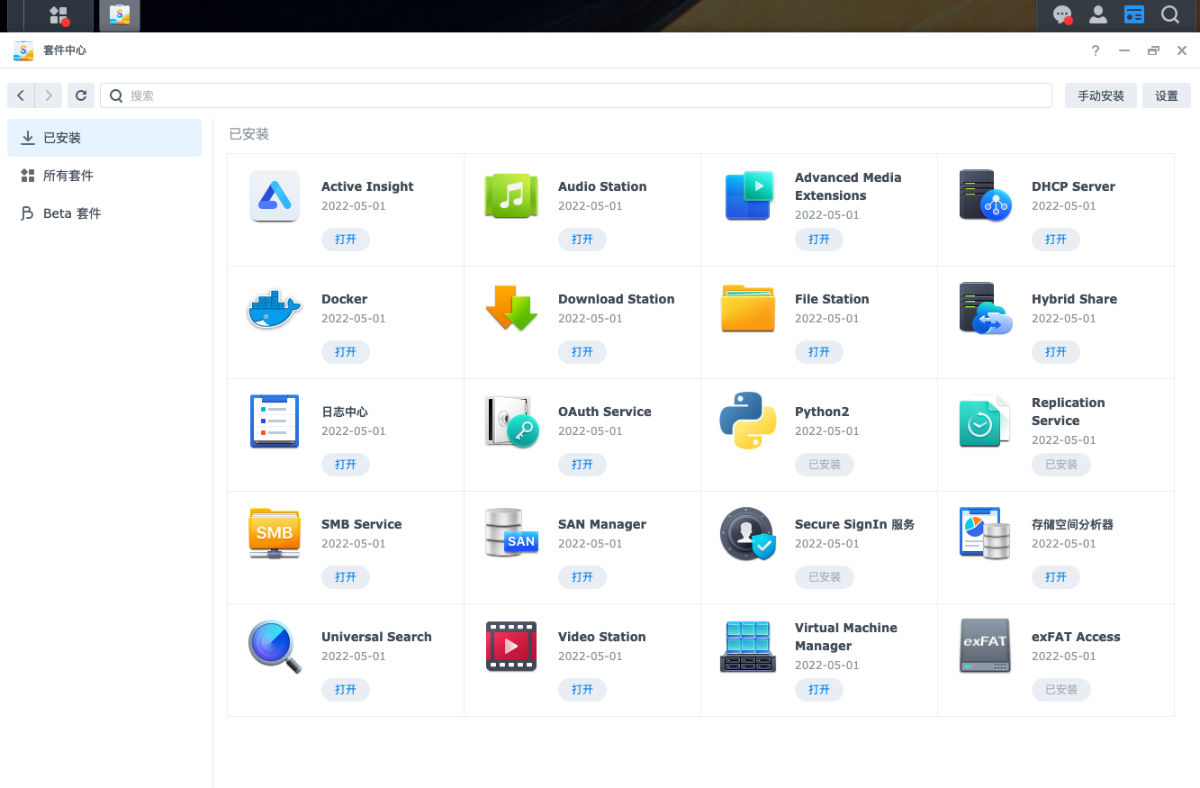Click the Video Station package name
This screenshot has width=1200, height=788.
(x=602, y=637)
